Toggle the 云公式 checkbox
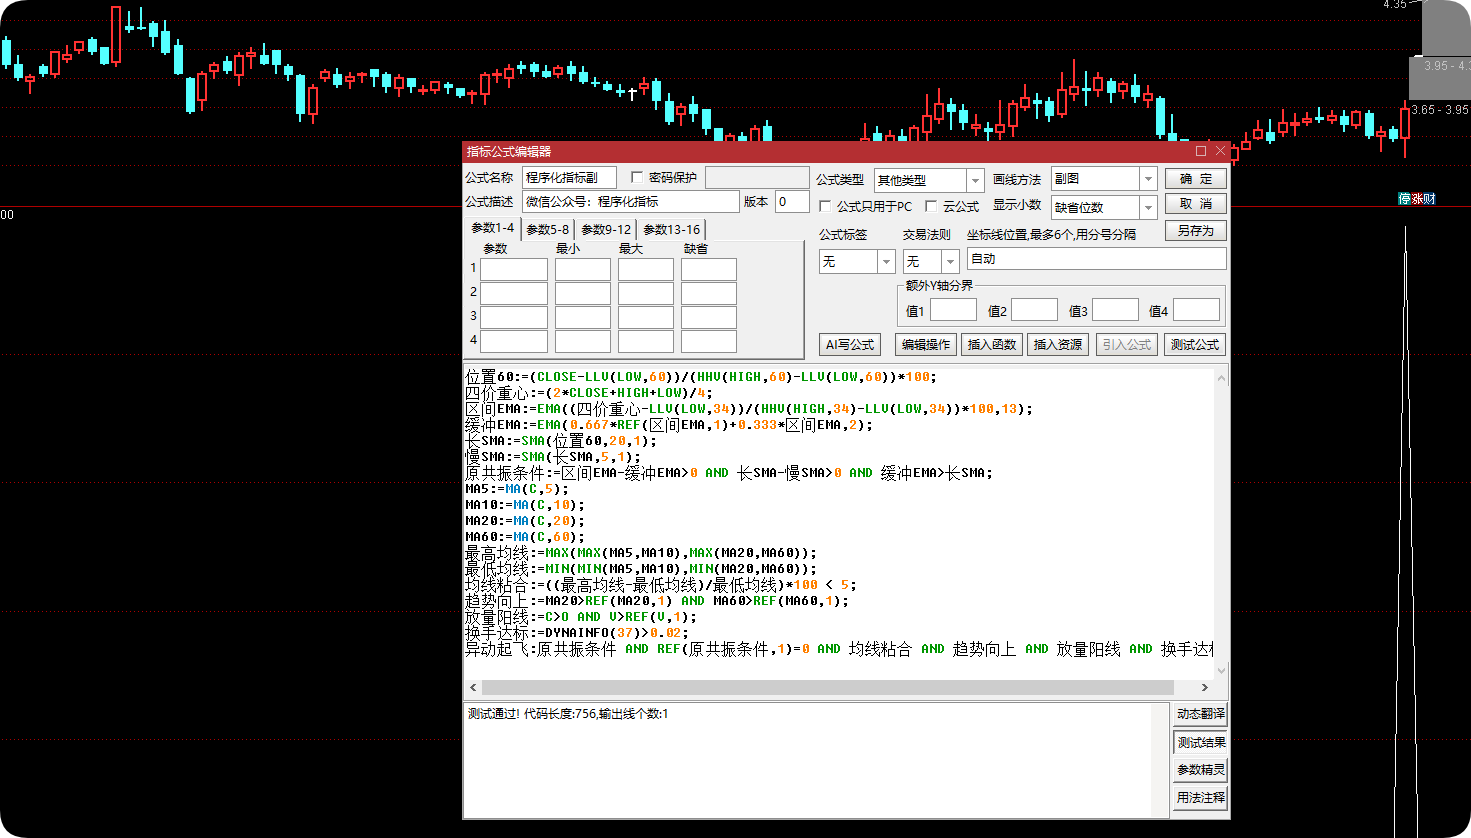 931,206
